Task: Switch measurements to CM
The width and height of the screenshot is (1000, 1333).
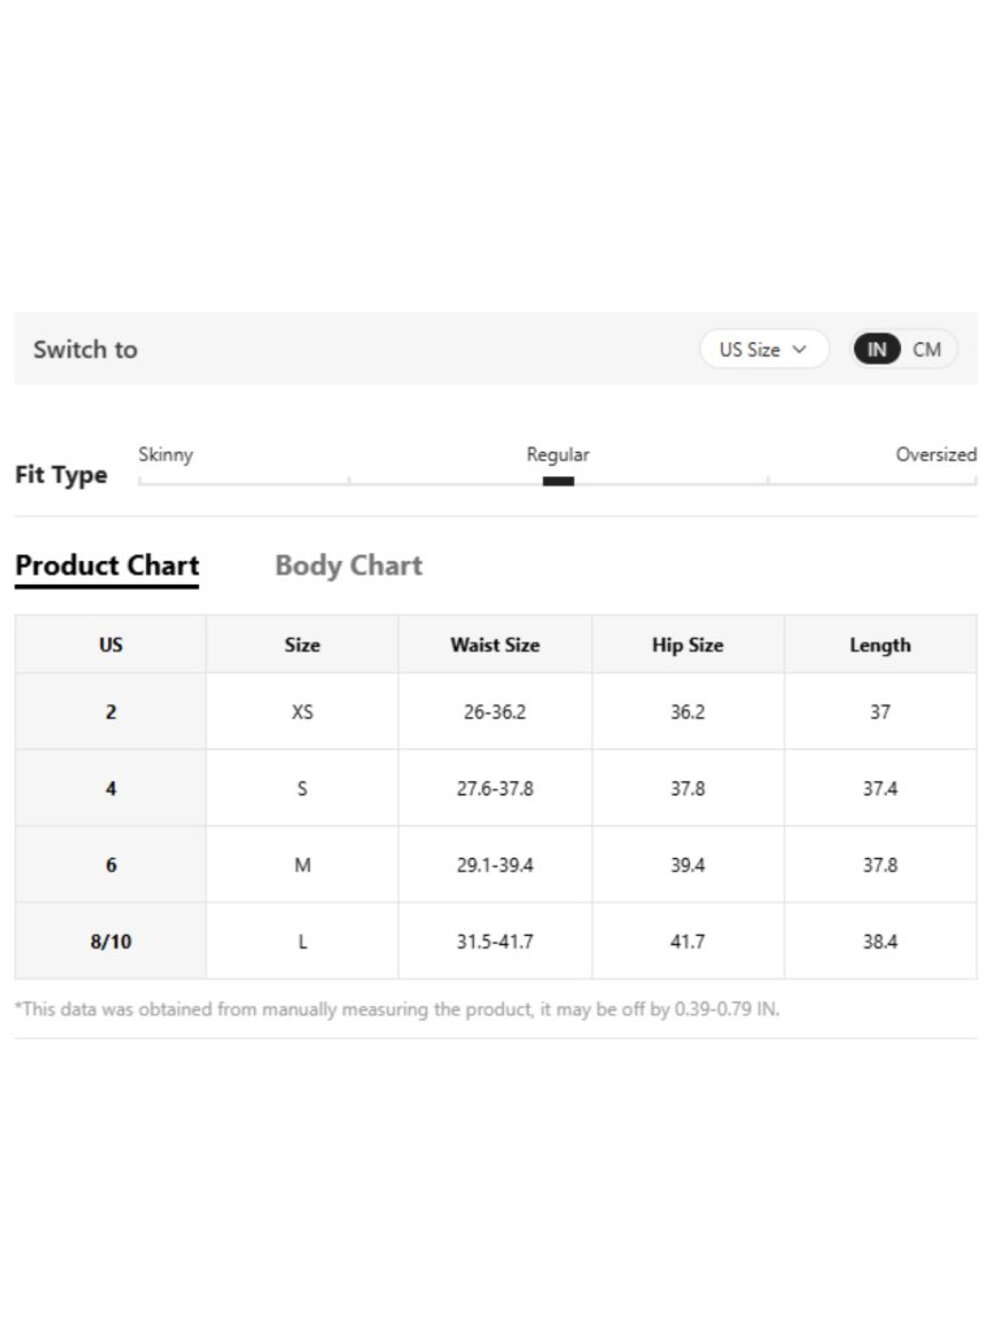Action: click(x=927, y=349)
